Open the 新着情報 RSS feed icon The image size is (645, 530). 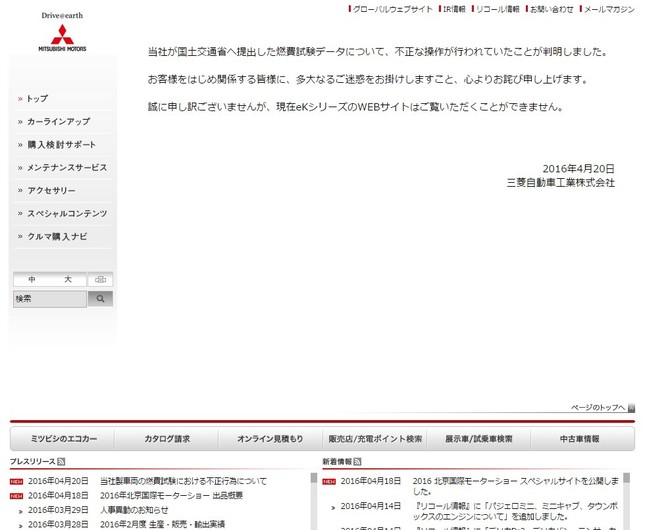click(357, 462)
